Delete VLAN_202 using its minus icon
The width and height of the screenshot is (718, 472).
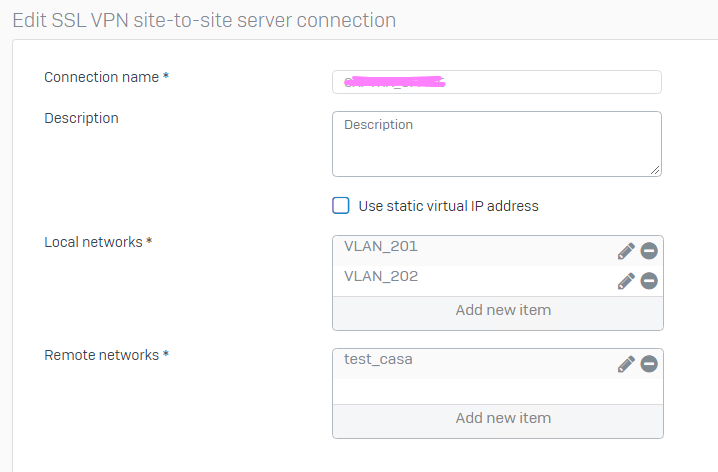(x=649, y=281)
